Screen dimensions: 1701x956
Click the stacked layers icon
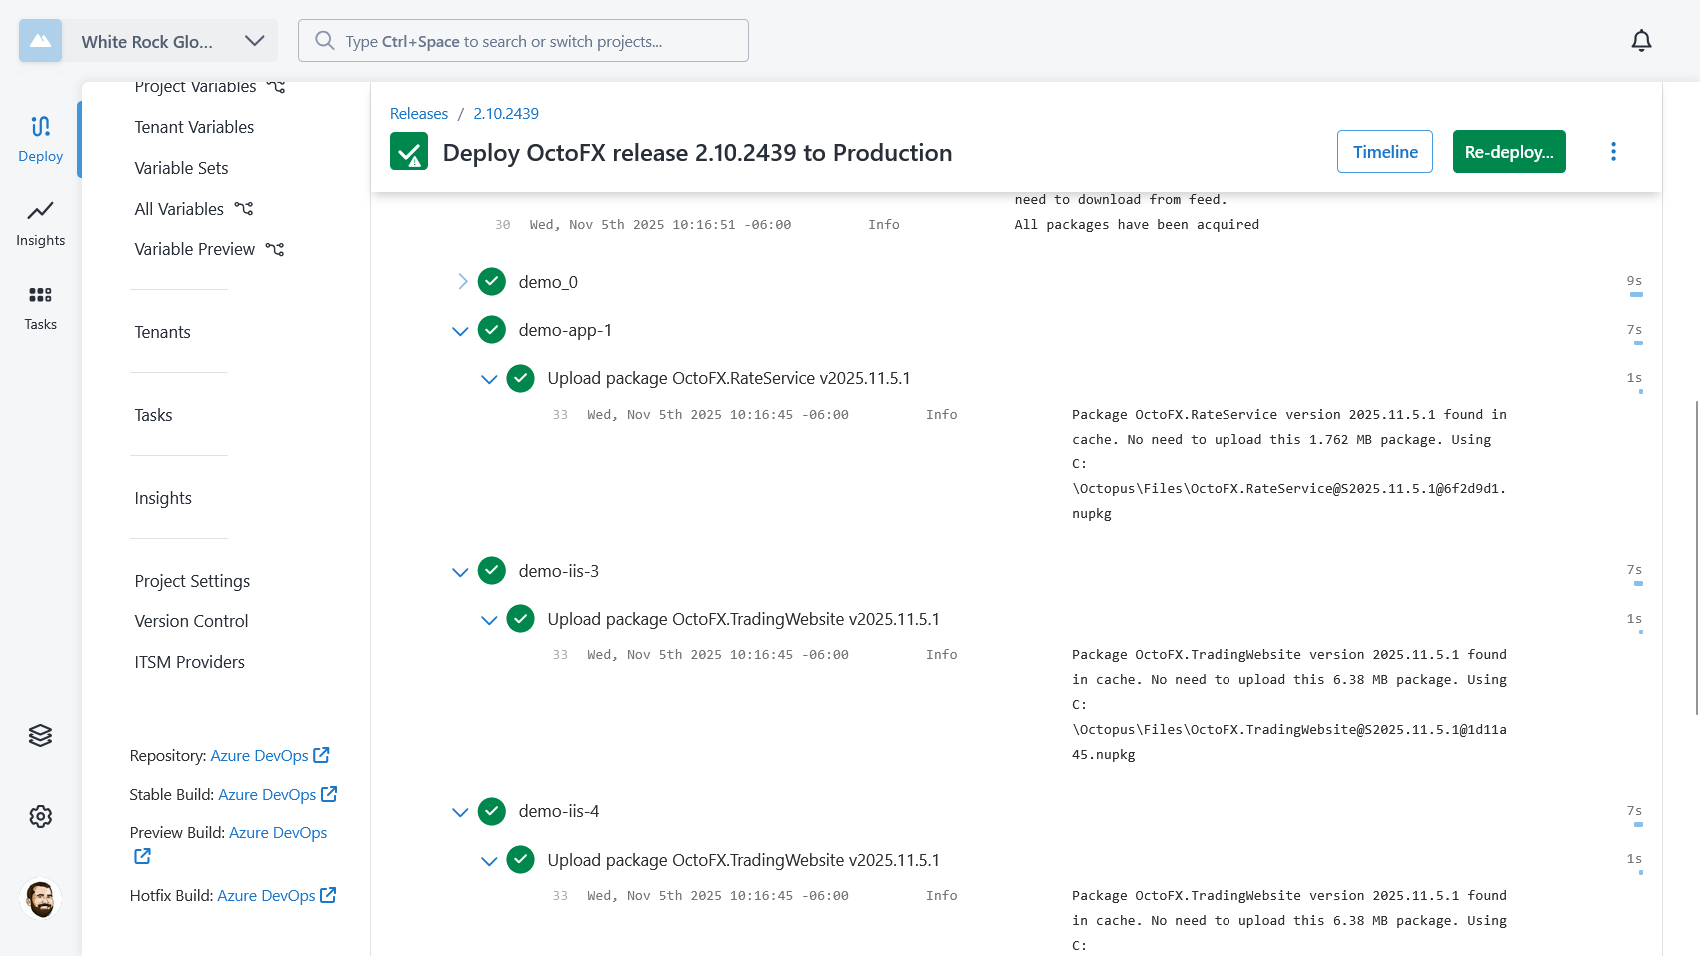pyautogui.click(x=40, y=735)
